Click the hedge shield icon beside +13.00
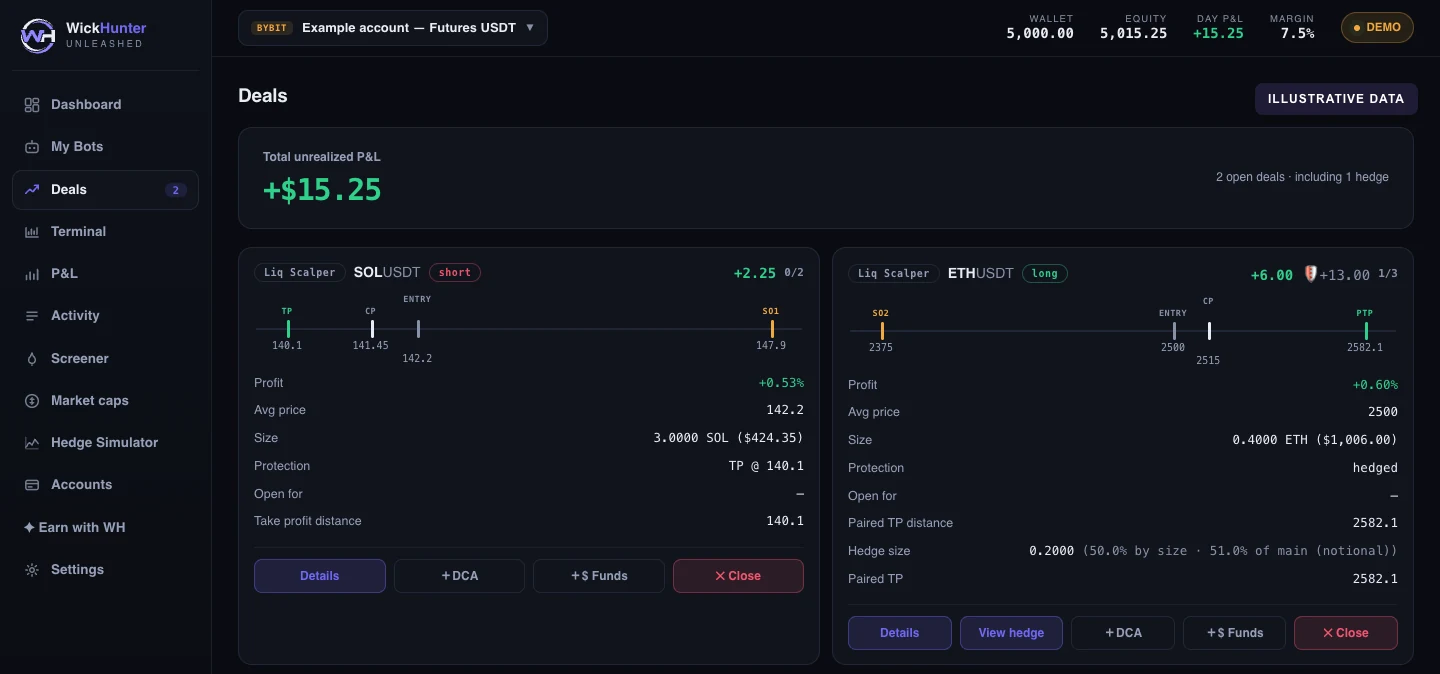The image size is (1440, 674). pyautogui.click(x=1311, y=274)
